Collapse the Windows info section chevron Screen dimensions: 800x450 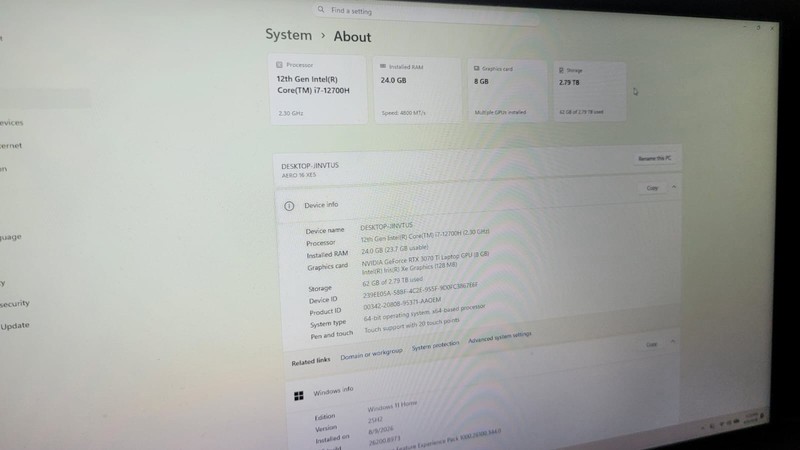click(x=672, y=341)
